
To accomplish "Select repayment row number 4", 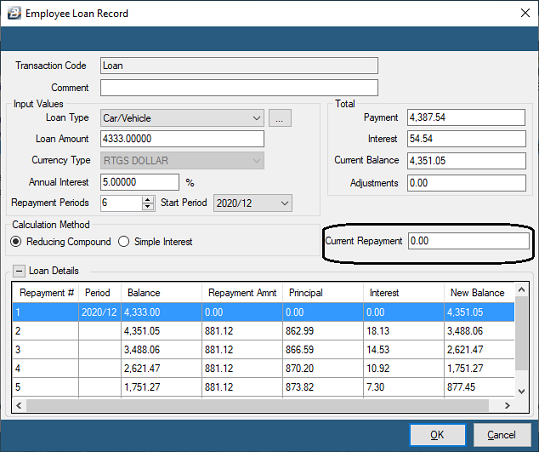I will click(x=263, y=368).
